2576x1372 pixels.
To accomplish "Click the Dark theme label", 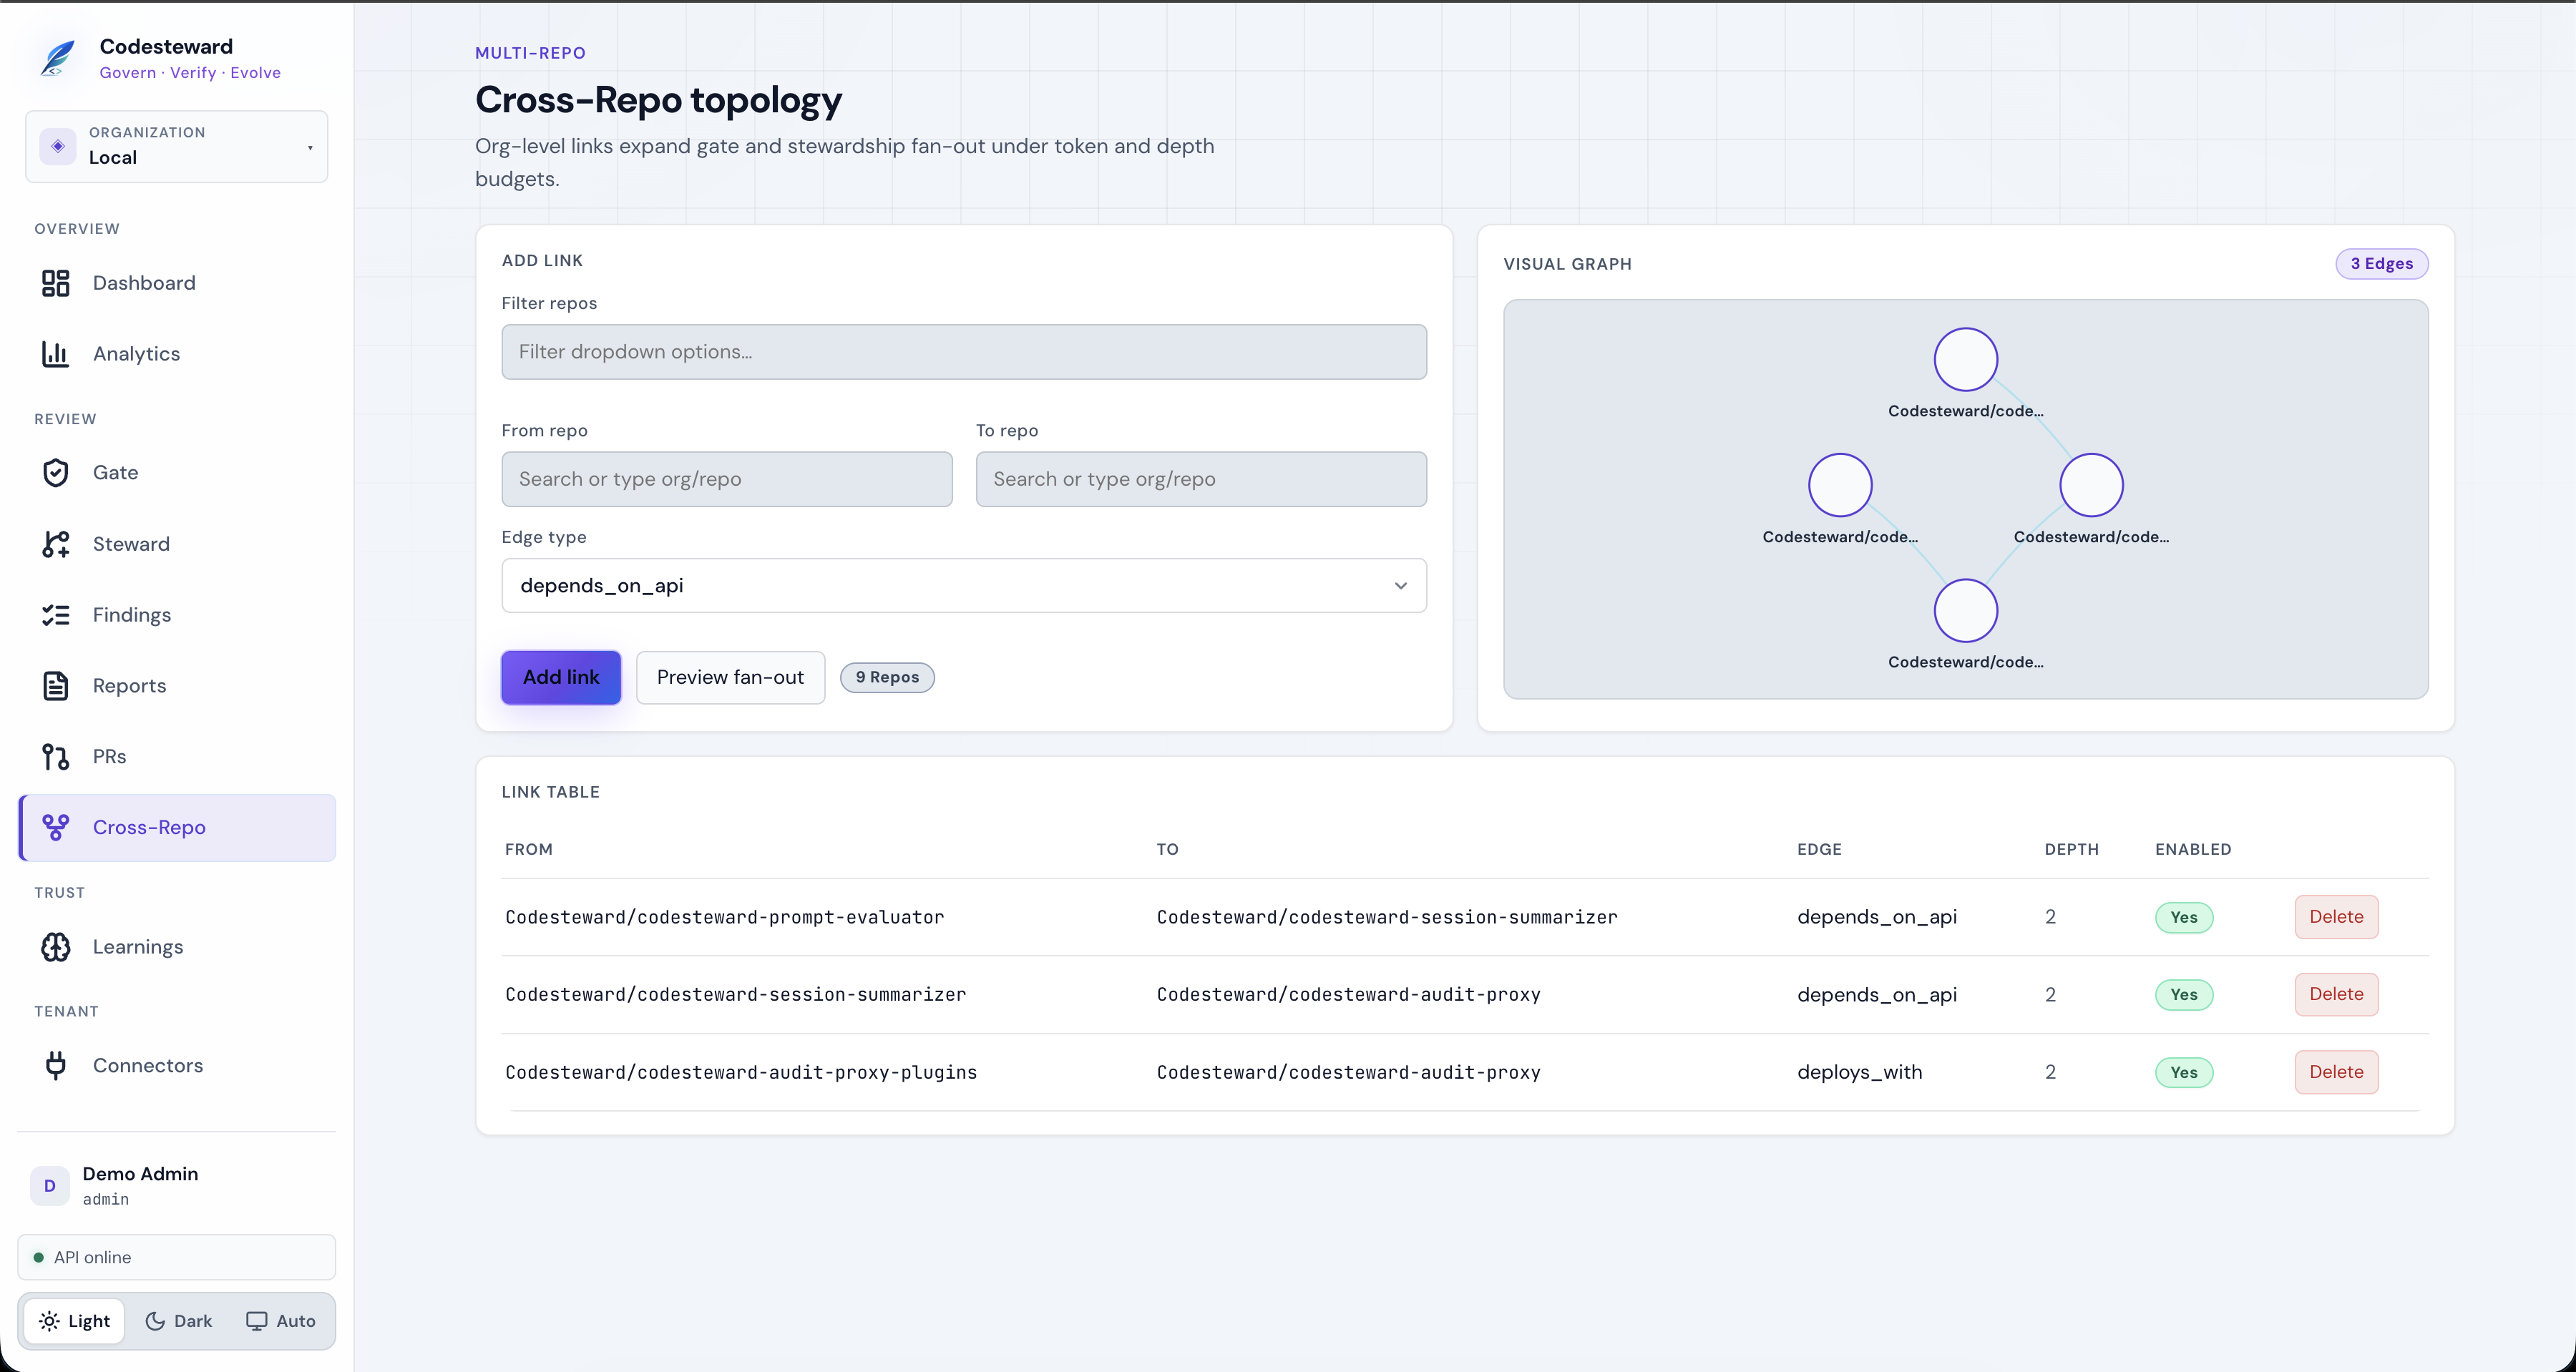I will [x=193, y=1321].
